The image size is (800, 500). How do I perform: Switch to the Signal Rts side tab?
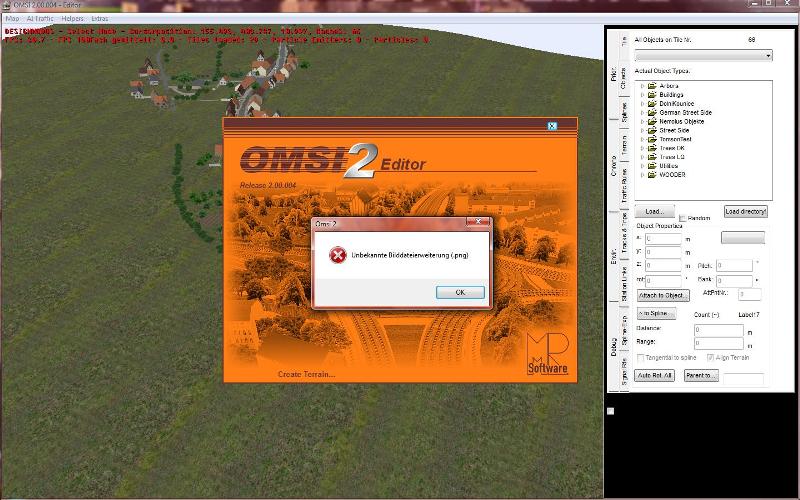click(x=624, y=371)
